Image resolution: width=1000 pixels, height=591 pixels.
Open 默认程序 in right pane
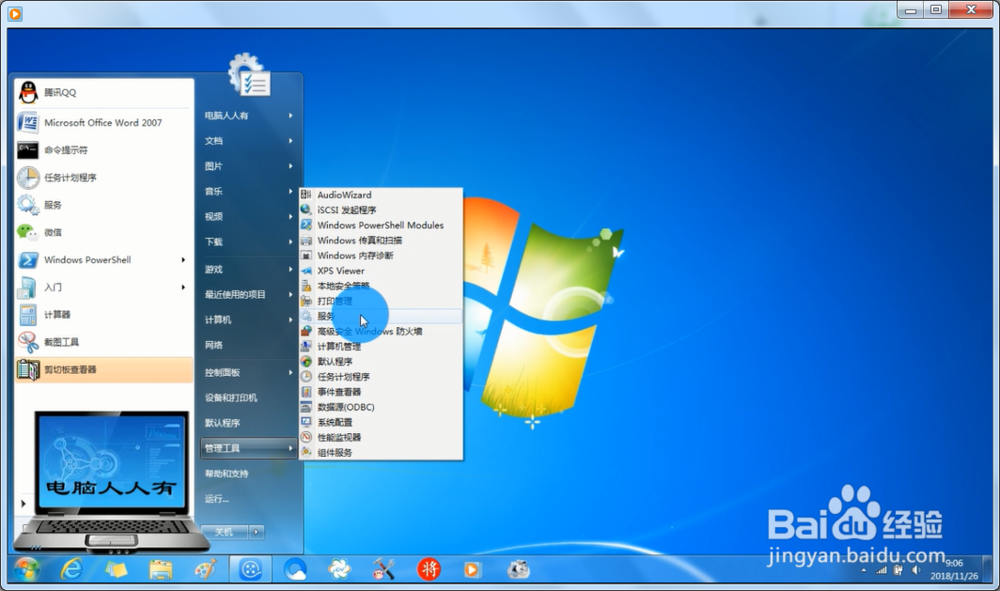click(249, 423)
